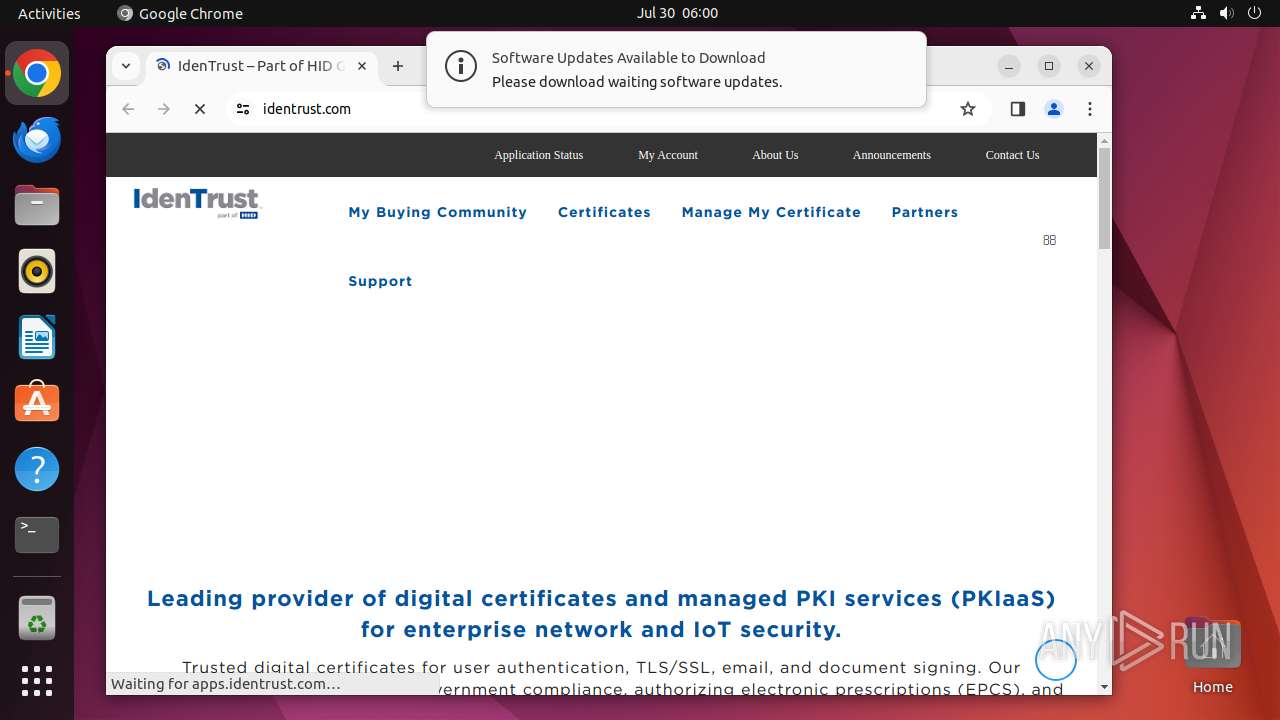Open the Contact Us page
This screenshot has width=1280, height=720.
pyautogui.click(x=1012, y=155)
